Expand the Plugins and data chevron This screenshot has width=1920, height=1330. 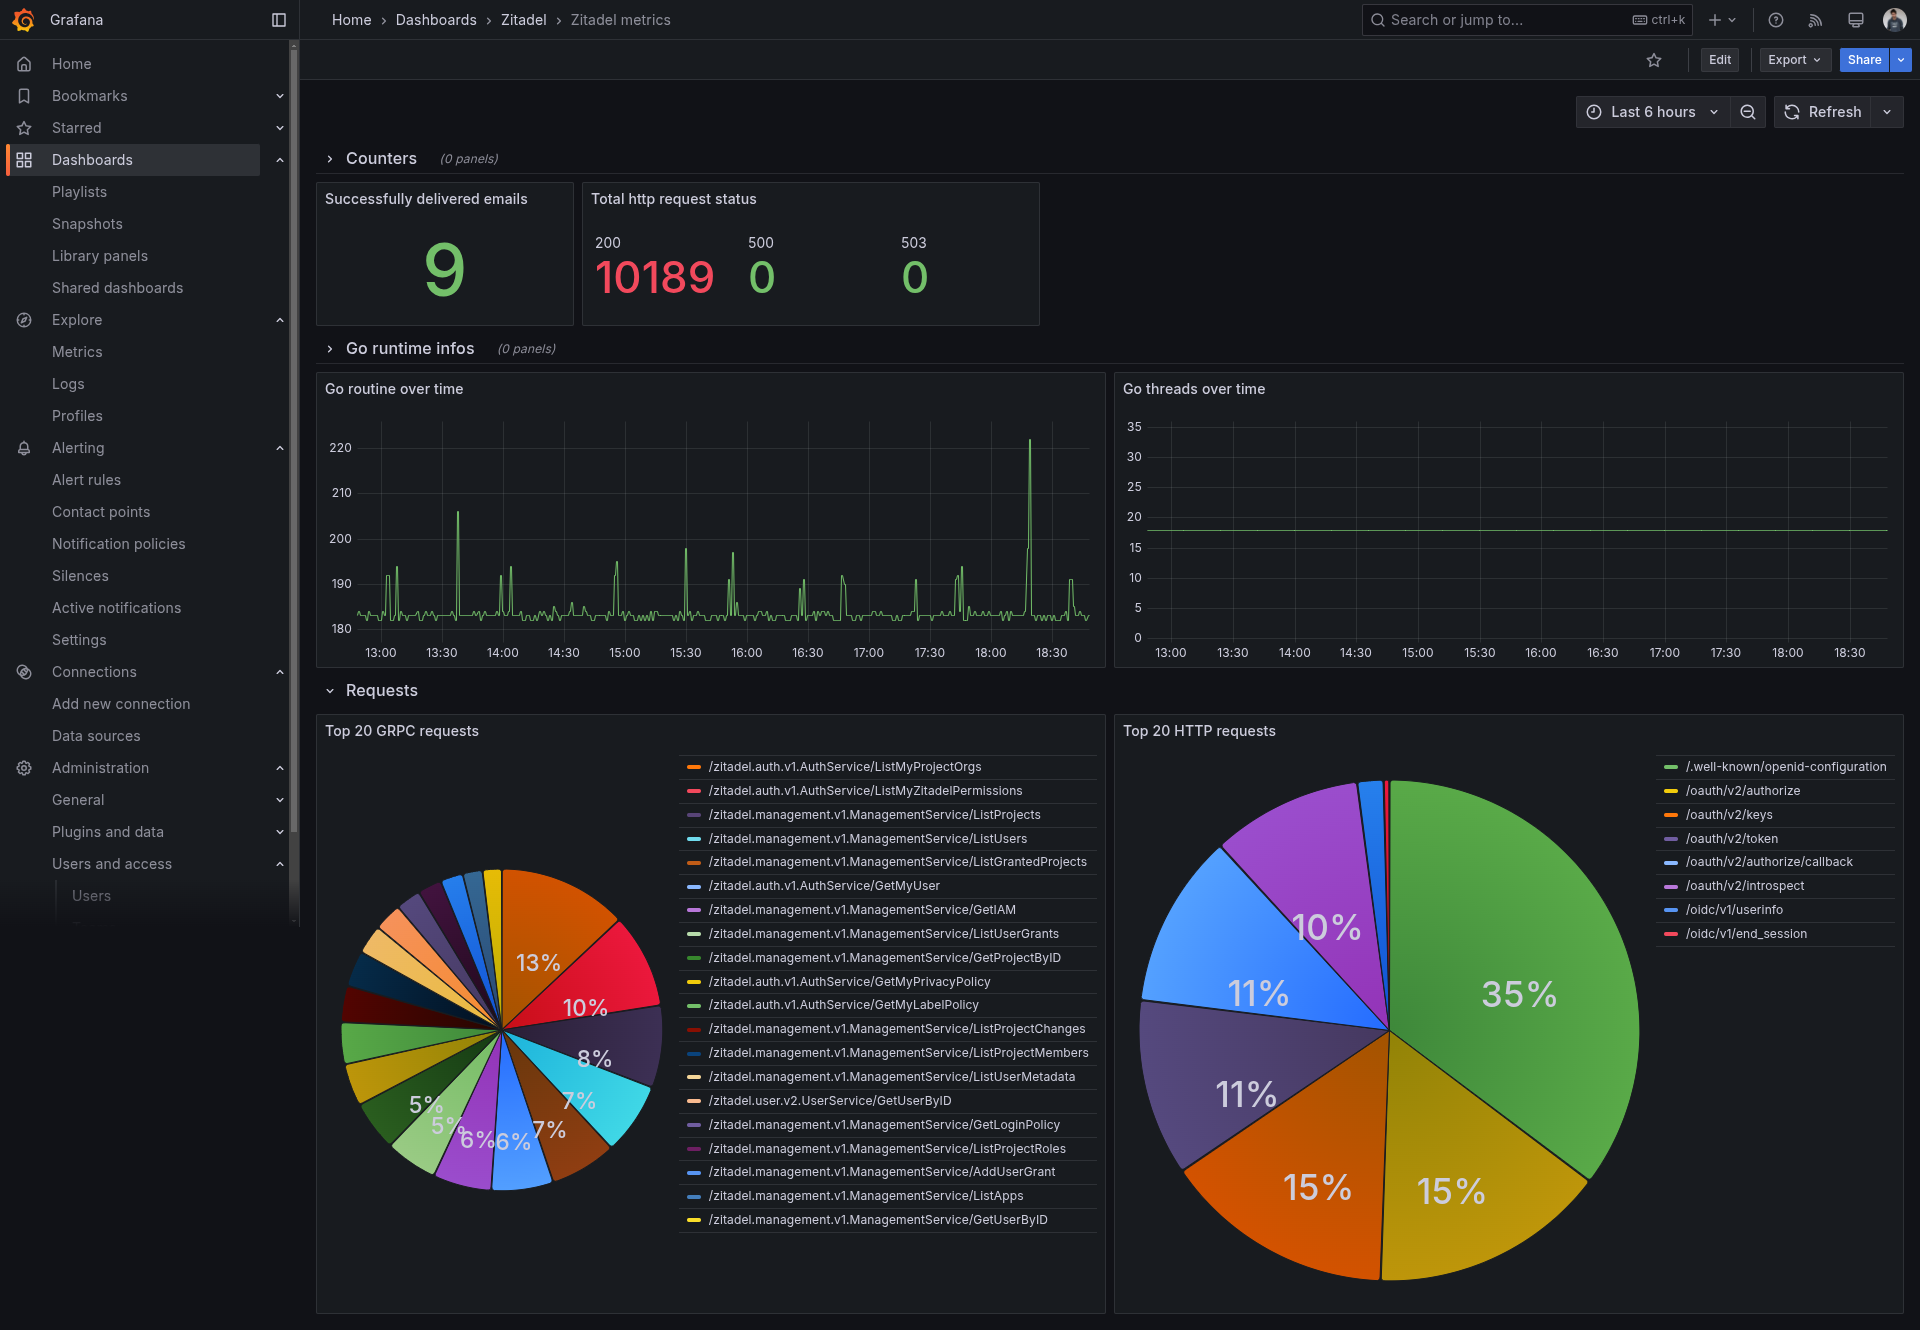(x=280, y=832)
